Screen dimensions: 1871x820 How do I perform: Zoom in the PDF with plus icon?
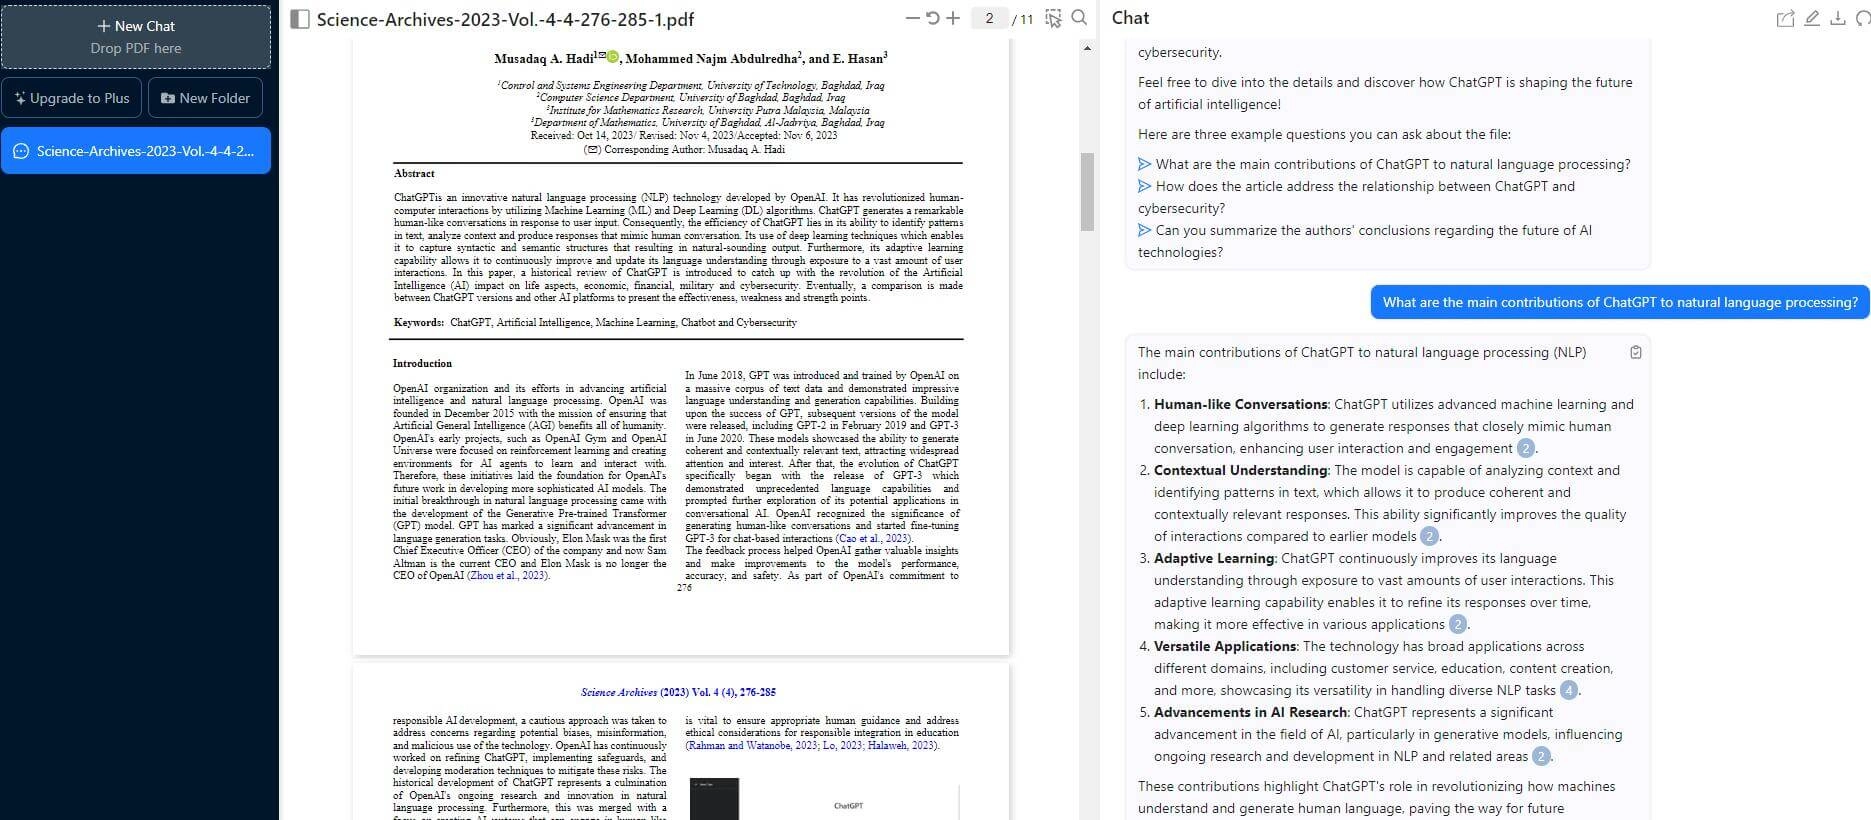pyautogui.click(x=953, y=18)
